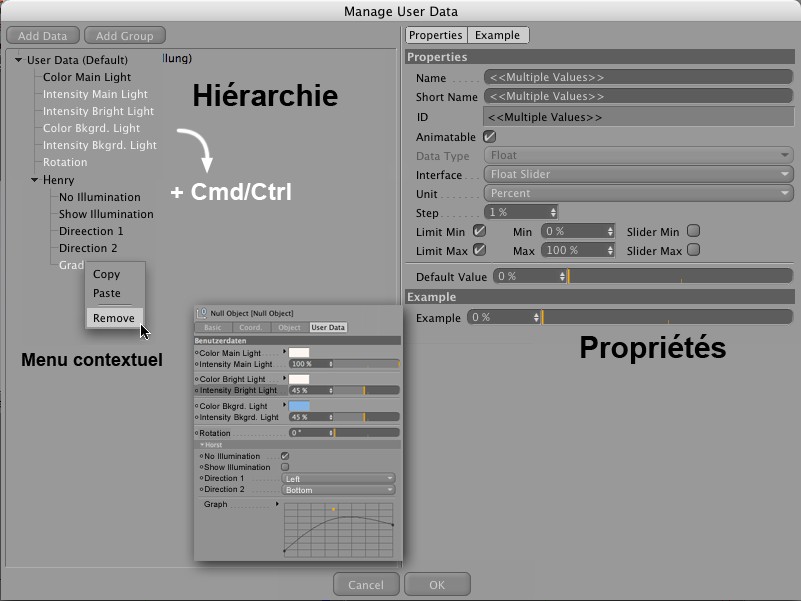Toggle the Animatable checkbox

pyautogui.click(x=489, y=136)
